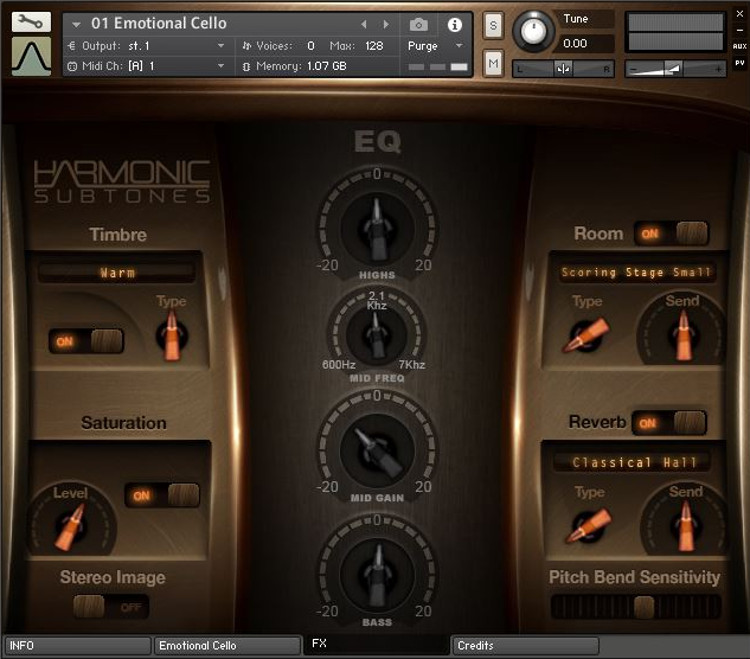The width and height of the screenshot is (750, 659).
Task: Select the Warm timbre display
Action: click(117, 273)
